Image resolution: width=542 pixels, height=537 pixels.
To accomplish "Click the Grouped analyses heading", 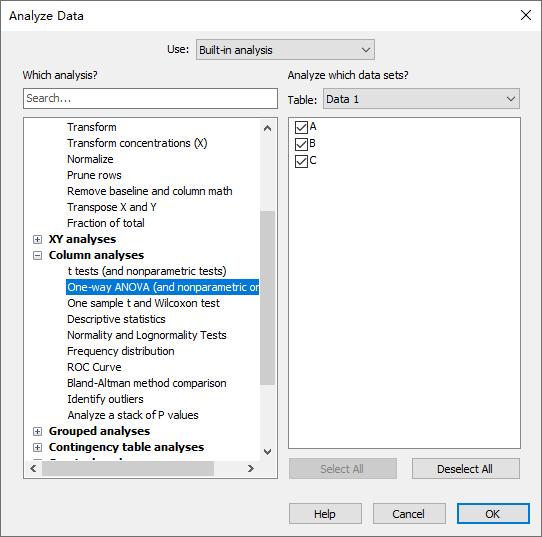I will point(99,431).
